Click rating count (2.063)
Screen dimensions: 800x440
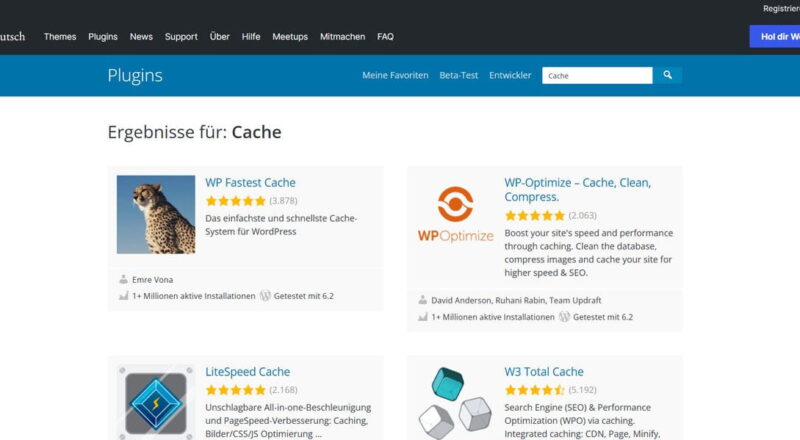coord(583,215)
